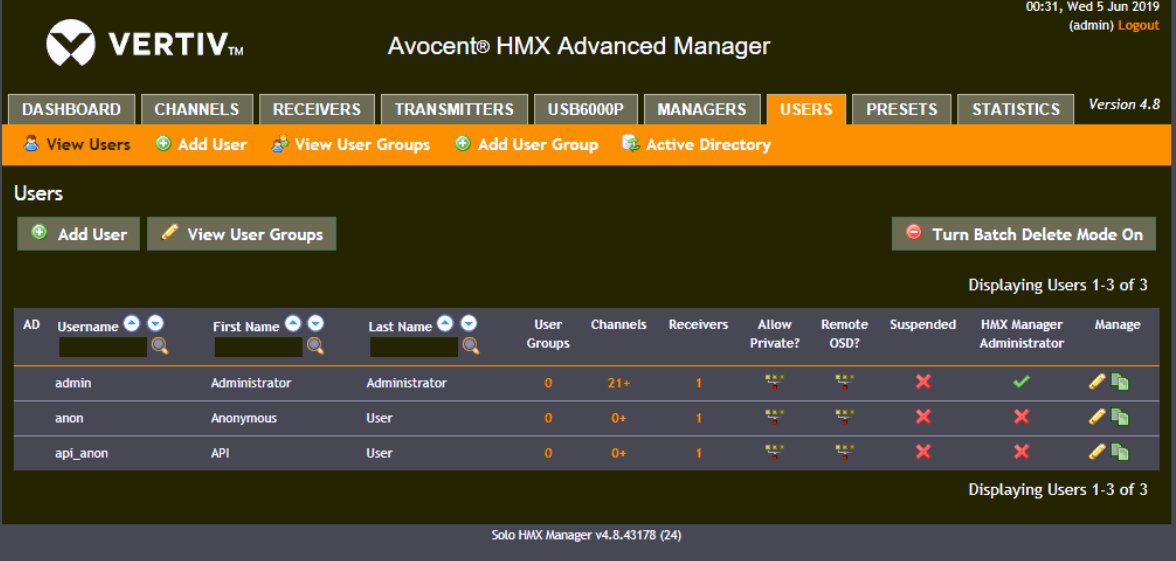Viewport: 1176px width, 561px height.
Task: Click the admin username cell
Action: pos(74,382)
